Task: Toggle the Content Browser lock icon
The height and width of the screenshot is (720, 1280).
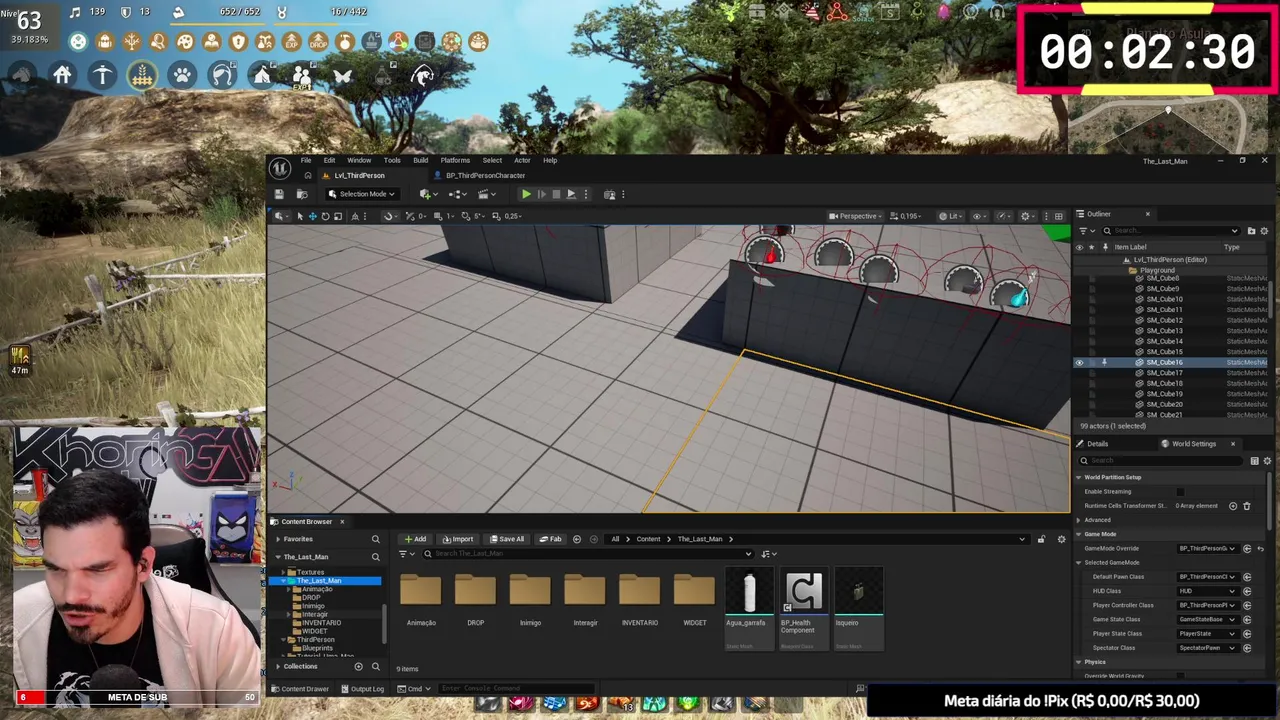Action: (x=1041, y=539)
